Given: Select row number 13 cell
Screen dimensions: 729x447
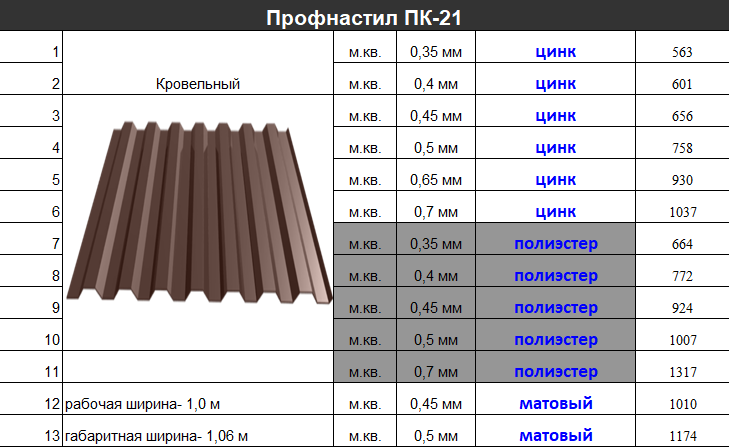Looking at the screenshot, I should click(x=31, y=431).
